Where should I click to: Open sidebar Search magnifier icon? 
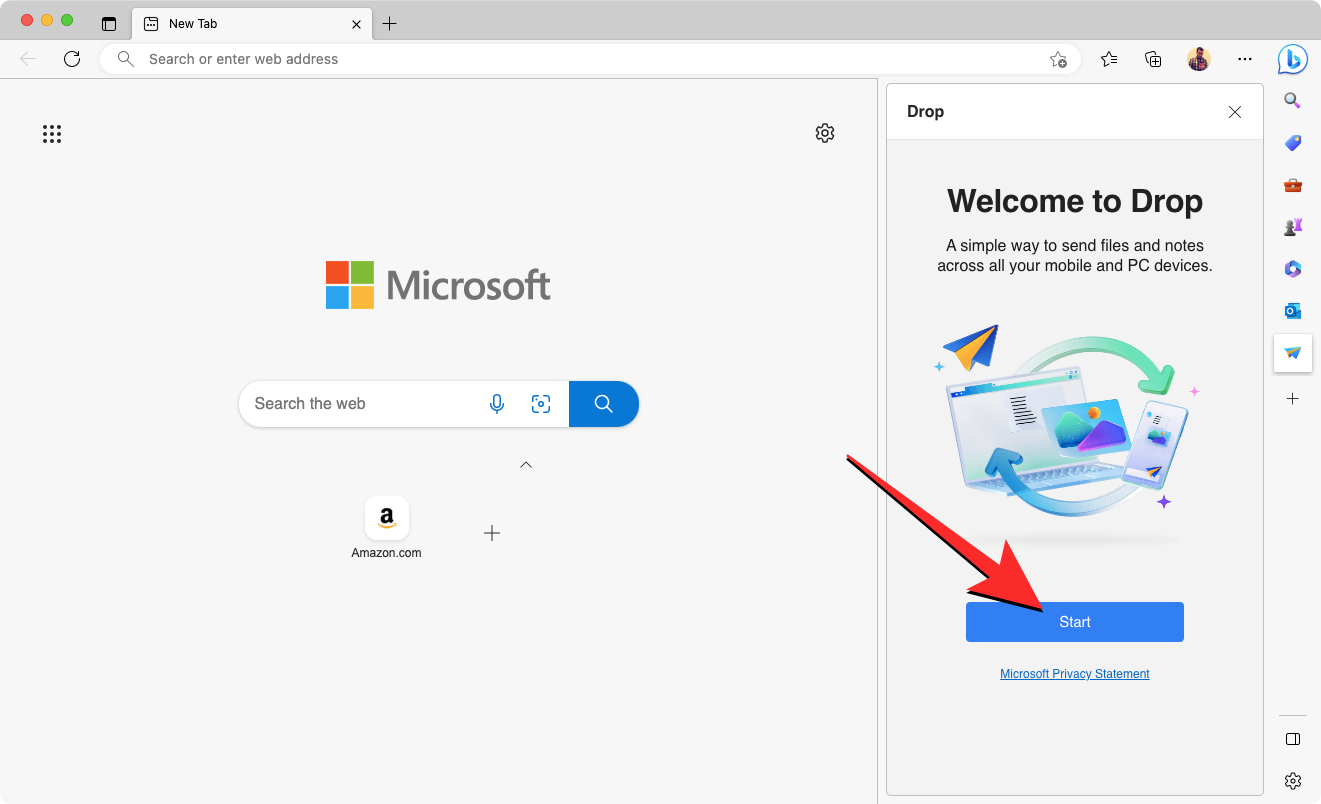[x=1292, y=101]
